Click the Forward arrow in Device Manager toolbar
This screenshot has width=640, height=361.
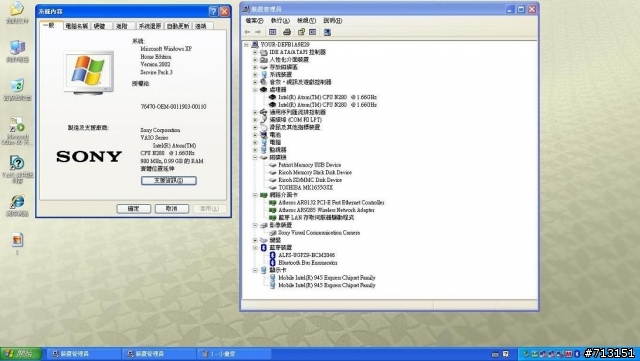click(258, 32)
